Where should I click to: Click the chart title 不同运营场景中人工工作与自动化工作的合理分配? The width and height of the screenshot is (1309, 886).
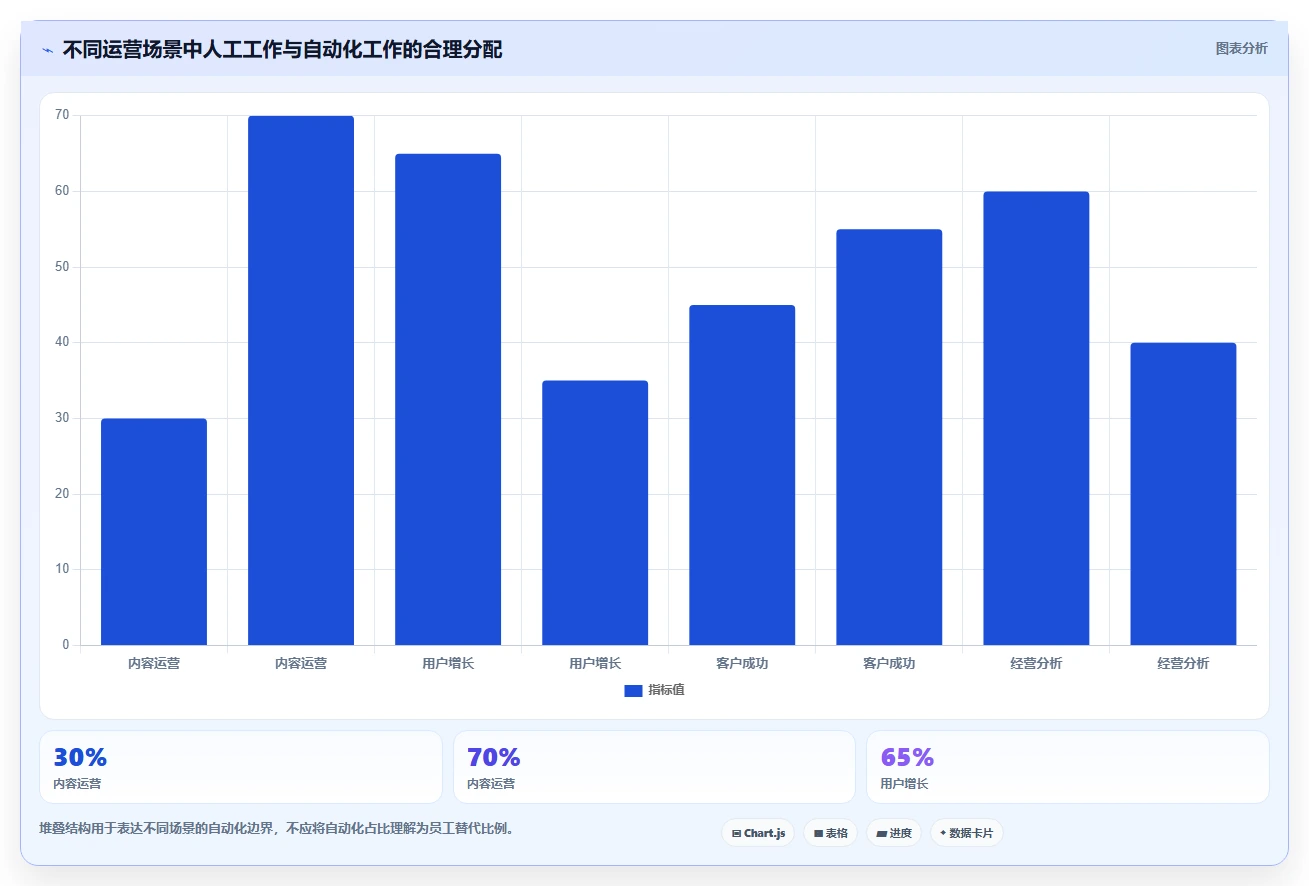(x=282, y=49)
